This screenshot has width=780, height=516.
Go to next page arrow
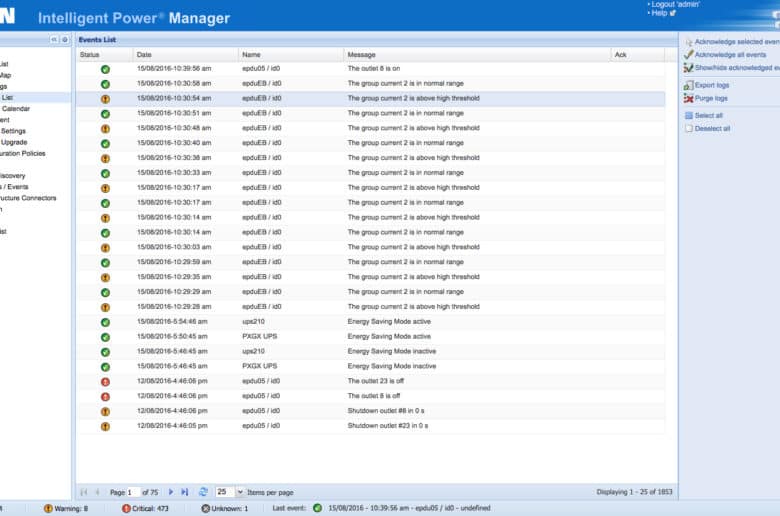(x=171, y=492)
